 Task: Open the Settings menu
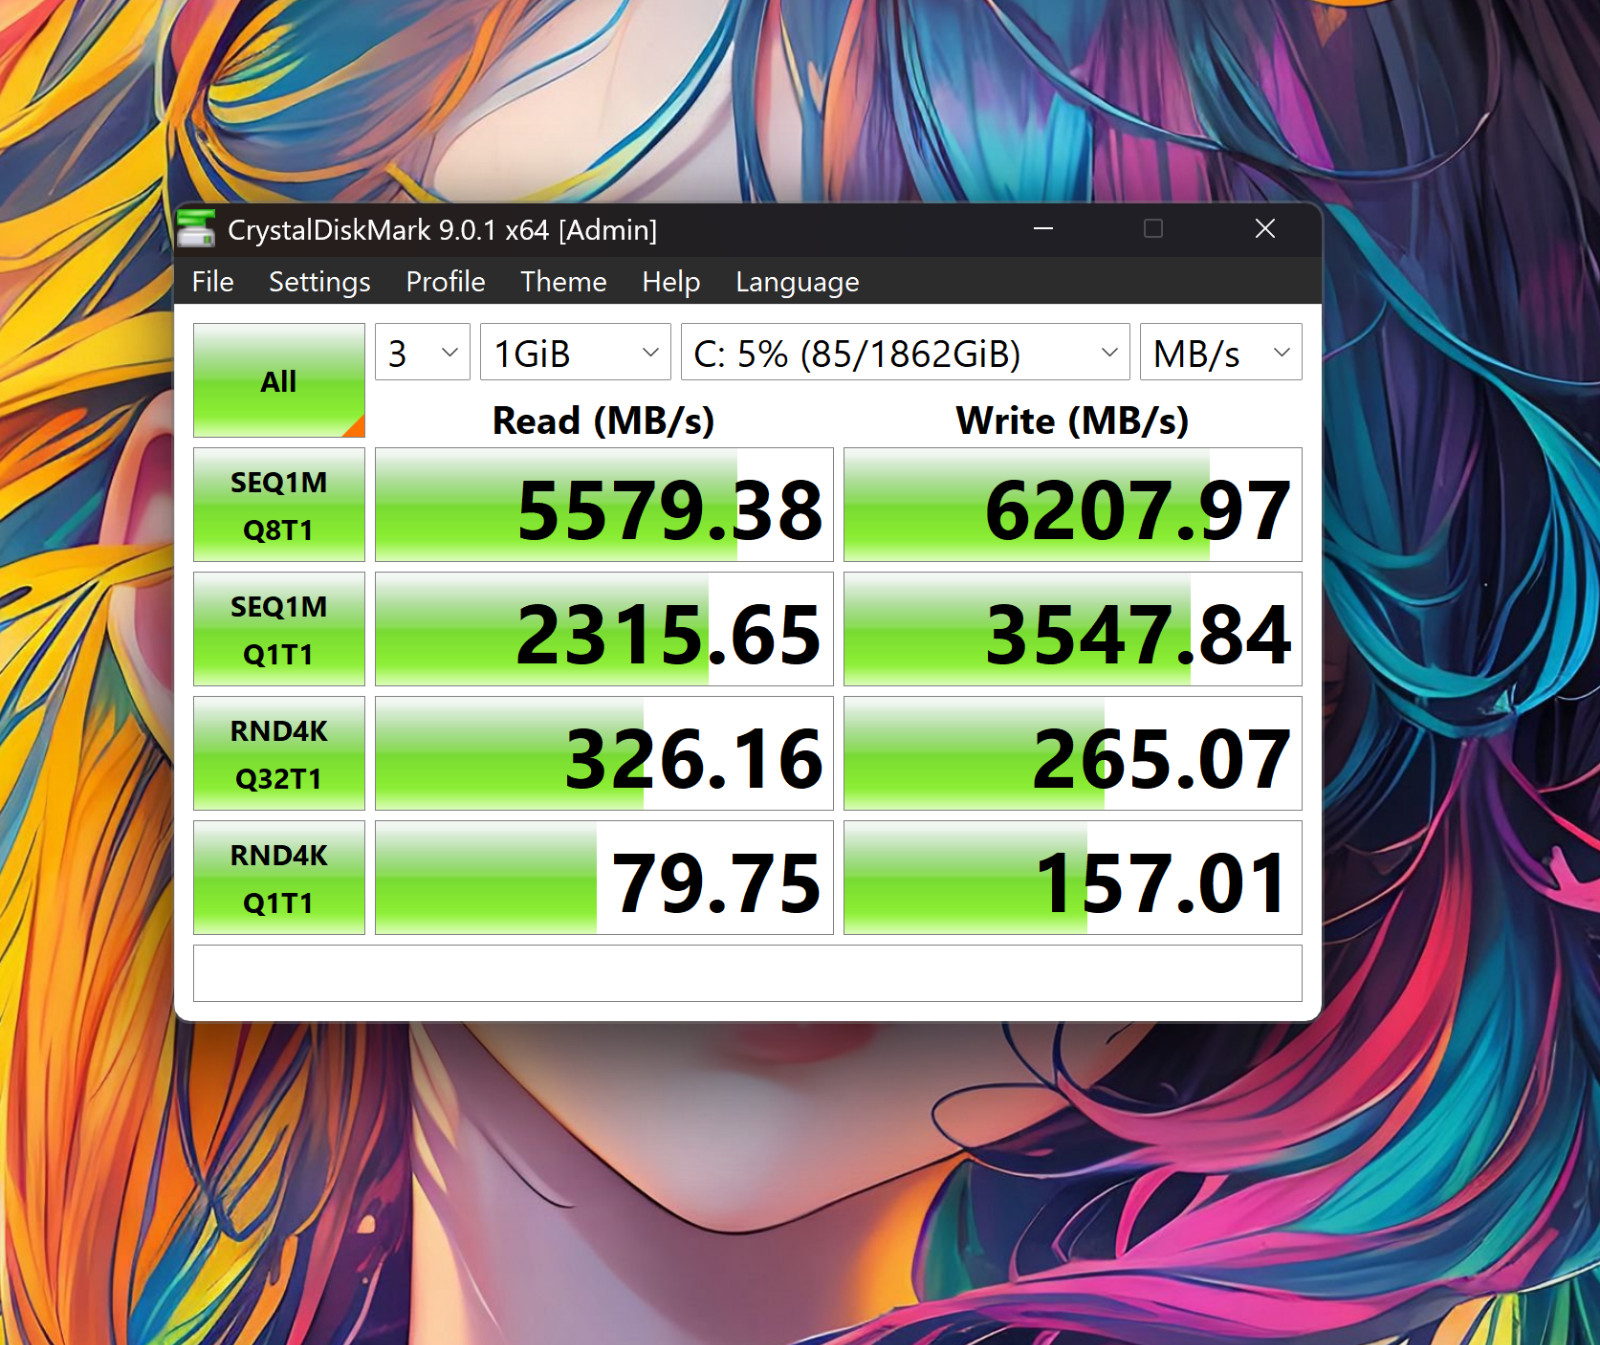coord(319,282)
